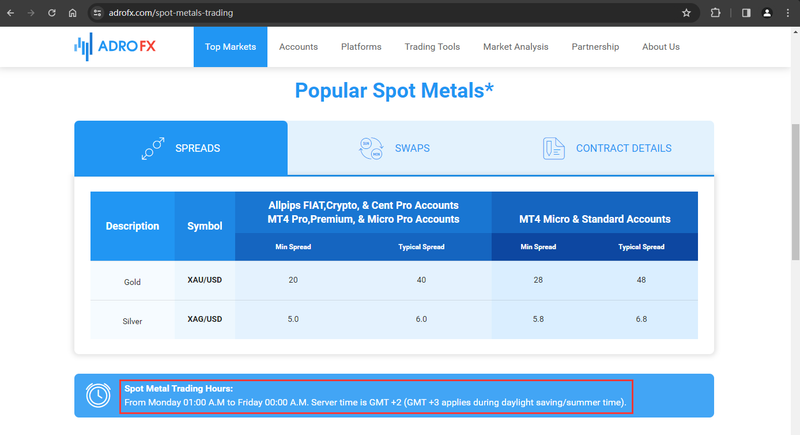800x435 pixels.
Task: Click the Popular Spot Metals* heading
Action: (394, 91)
